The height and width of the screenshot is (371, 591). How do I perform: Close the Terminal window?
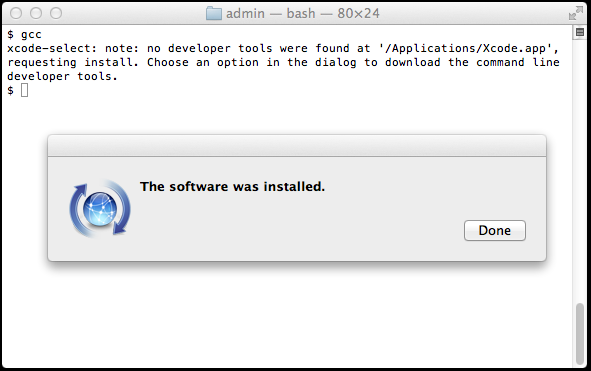pyautogui.click(x=16, y=13)
